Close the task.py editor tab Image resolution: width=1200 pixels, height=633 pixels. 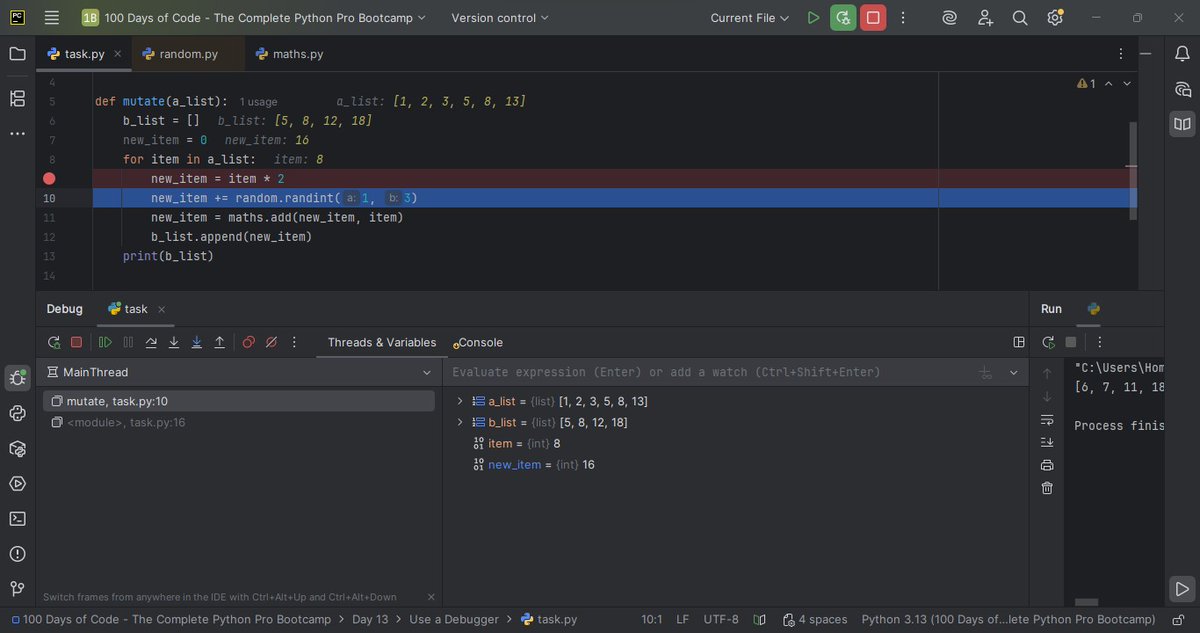tap(117, 54)
